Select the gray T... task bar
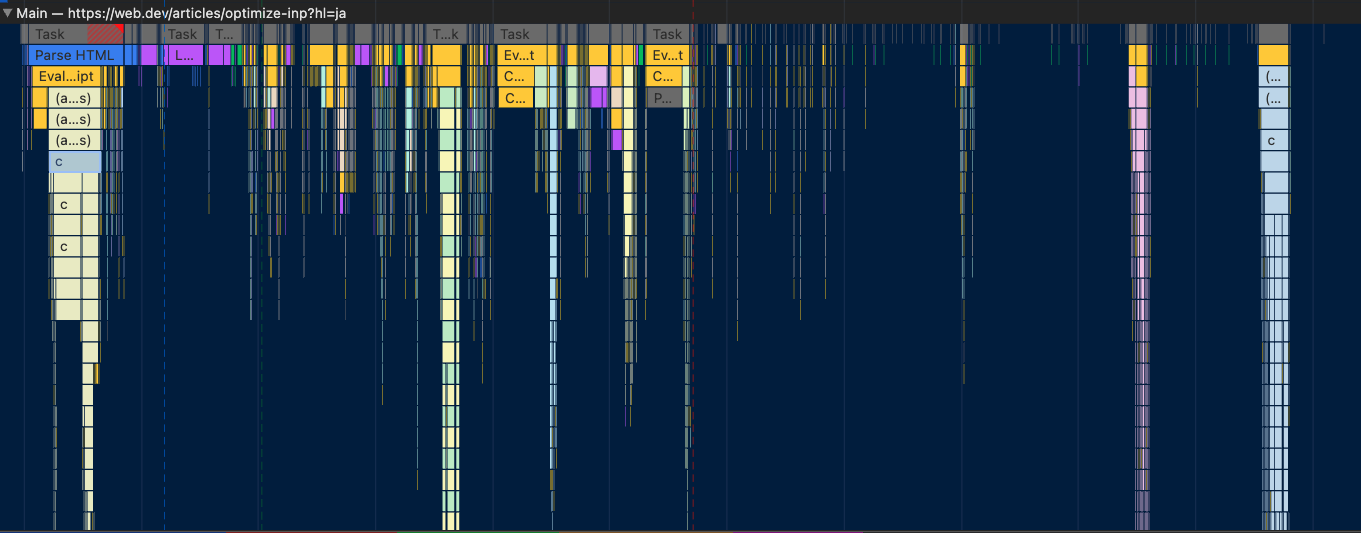This screenshot has width=1361, height=533. point(223,34)
